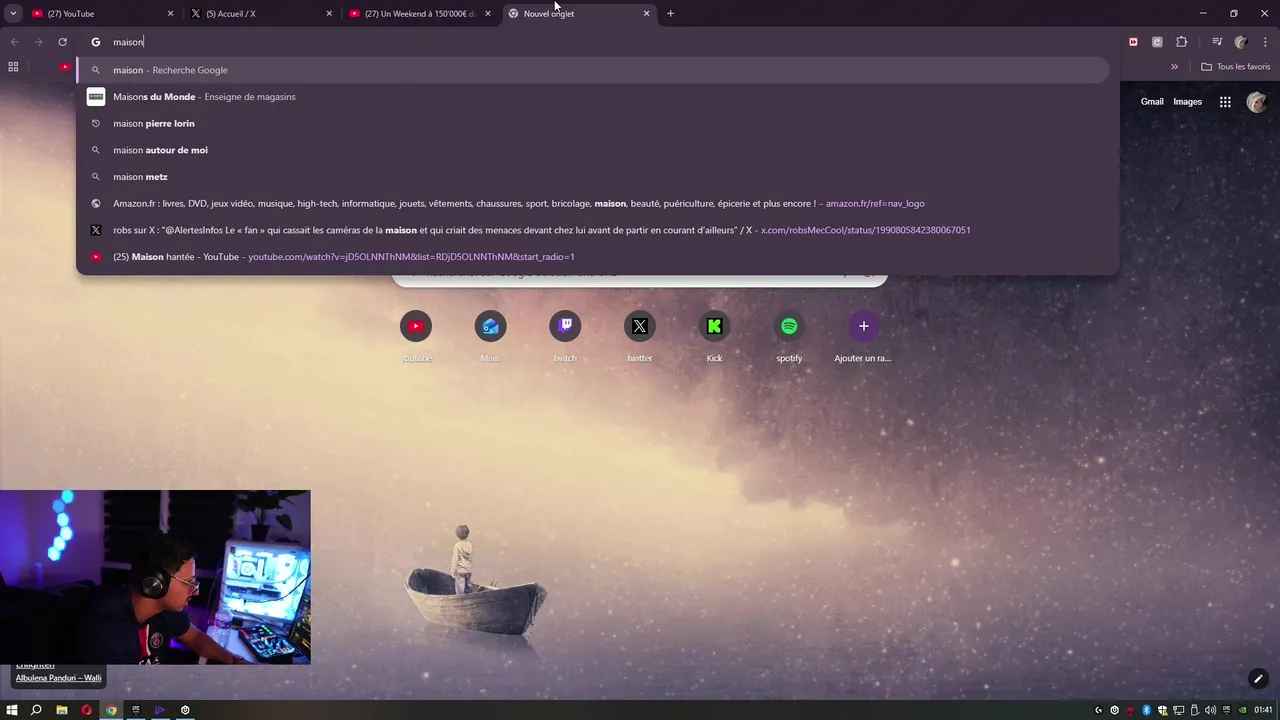Choose suggestion maison autour de moi
The height and width of the screenshot is (720, 1280).
click(x=593, y=150)
